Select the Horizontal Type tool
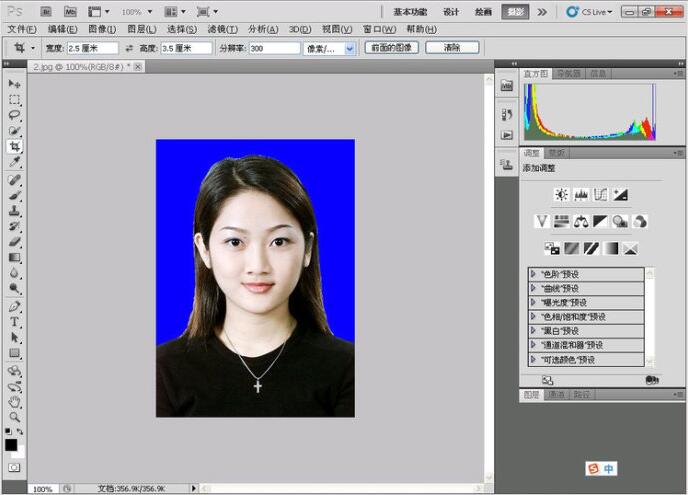The width and height of the screenshot is (688, 495). pyautogui.click(x=14, y=322)
